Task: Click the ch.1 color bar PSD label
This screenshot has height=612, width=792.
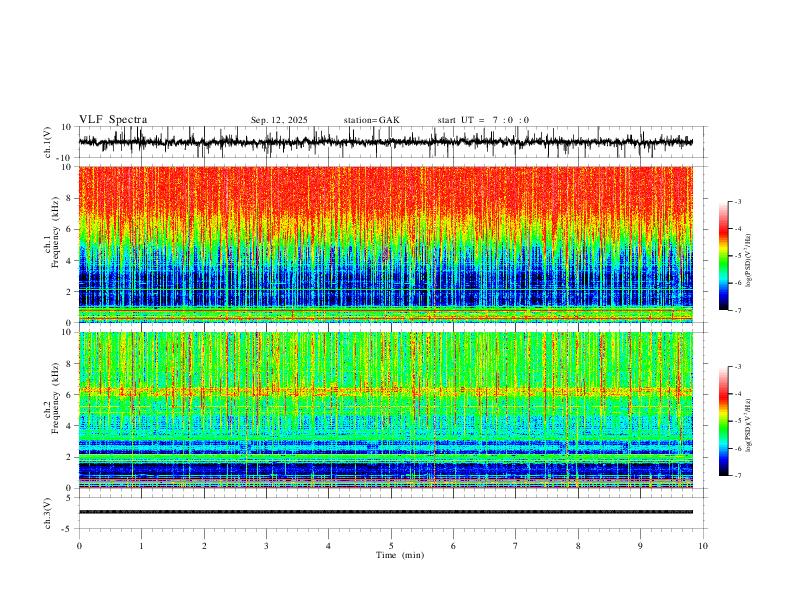Action: (x=748, y=261)
